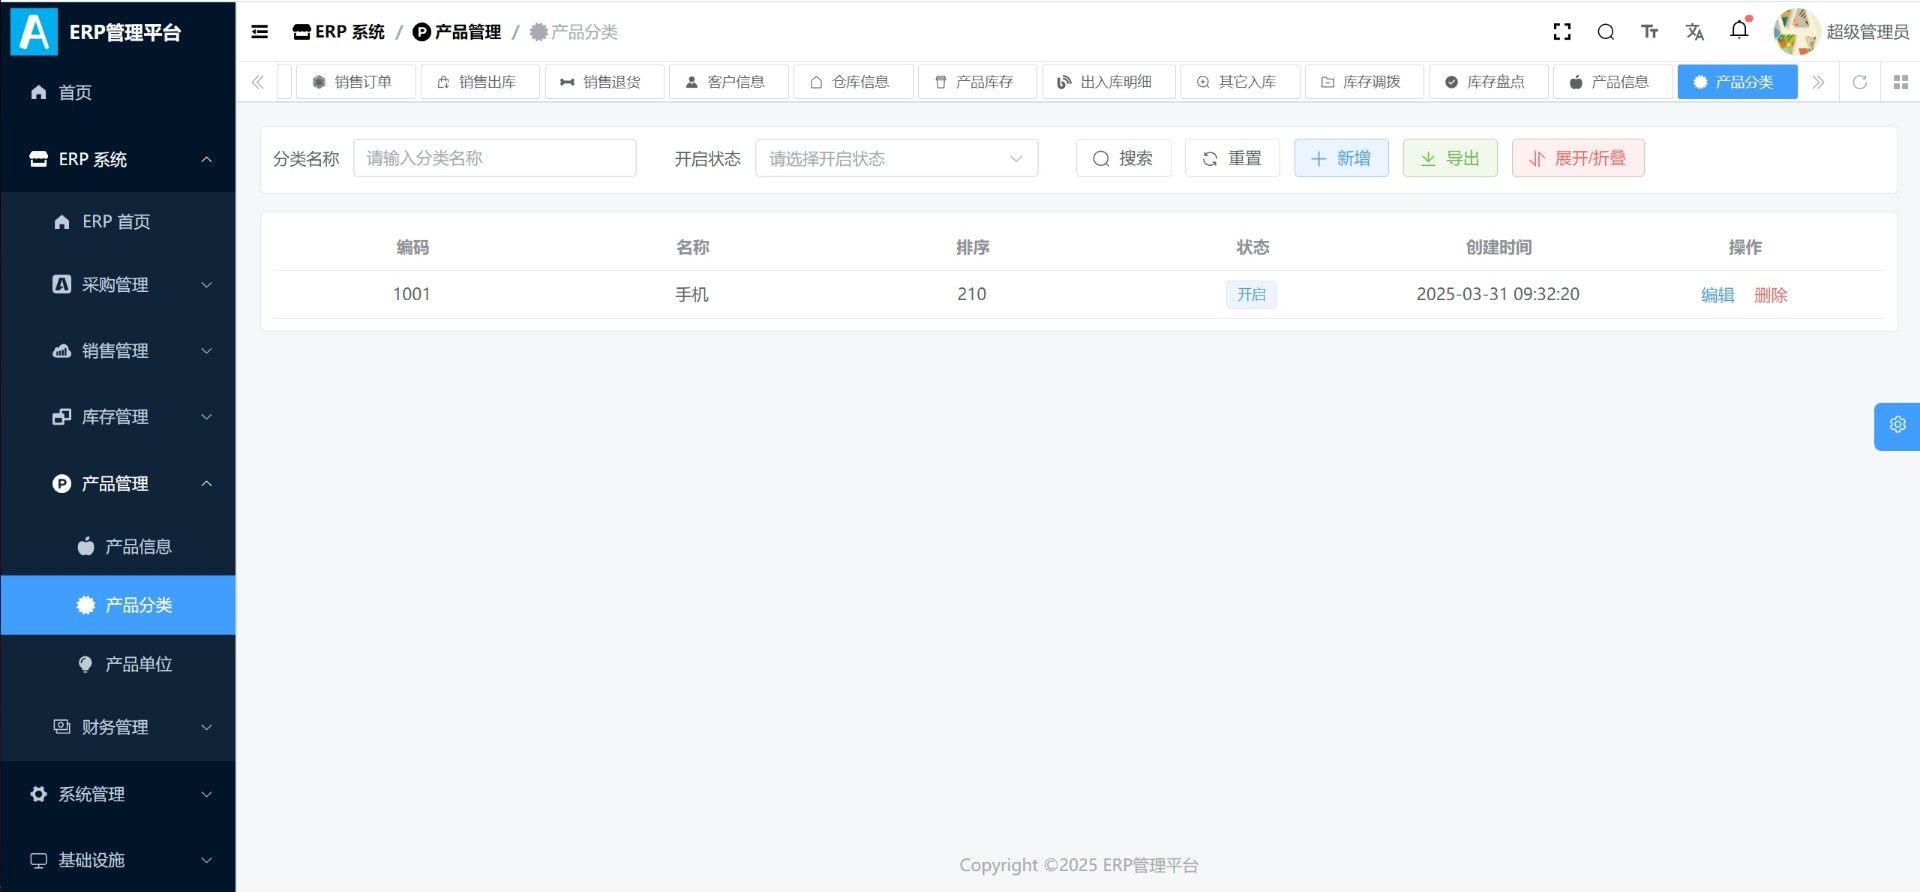Expand the 库存管理 submenu chevron
Screen dimensions: 1920x892
[207, 417]
